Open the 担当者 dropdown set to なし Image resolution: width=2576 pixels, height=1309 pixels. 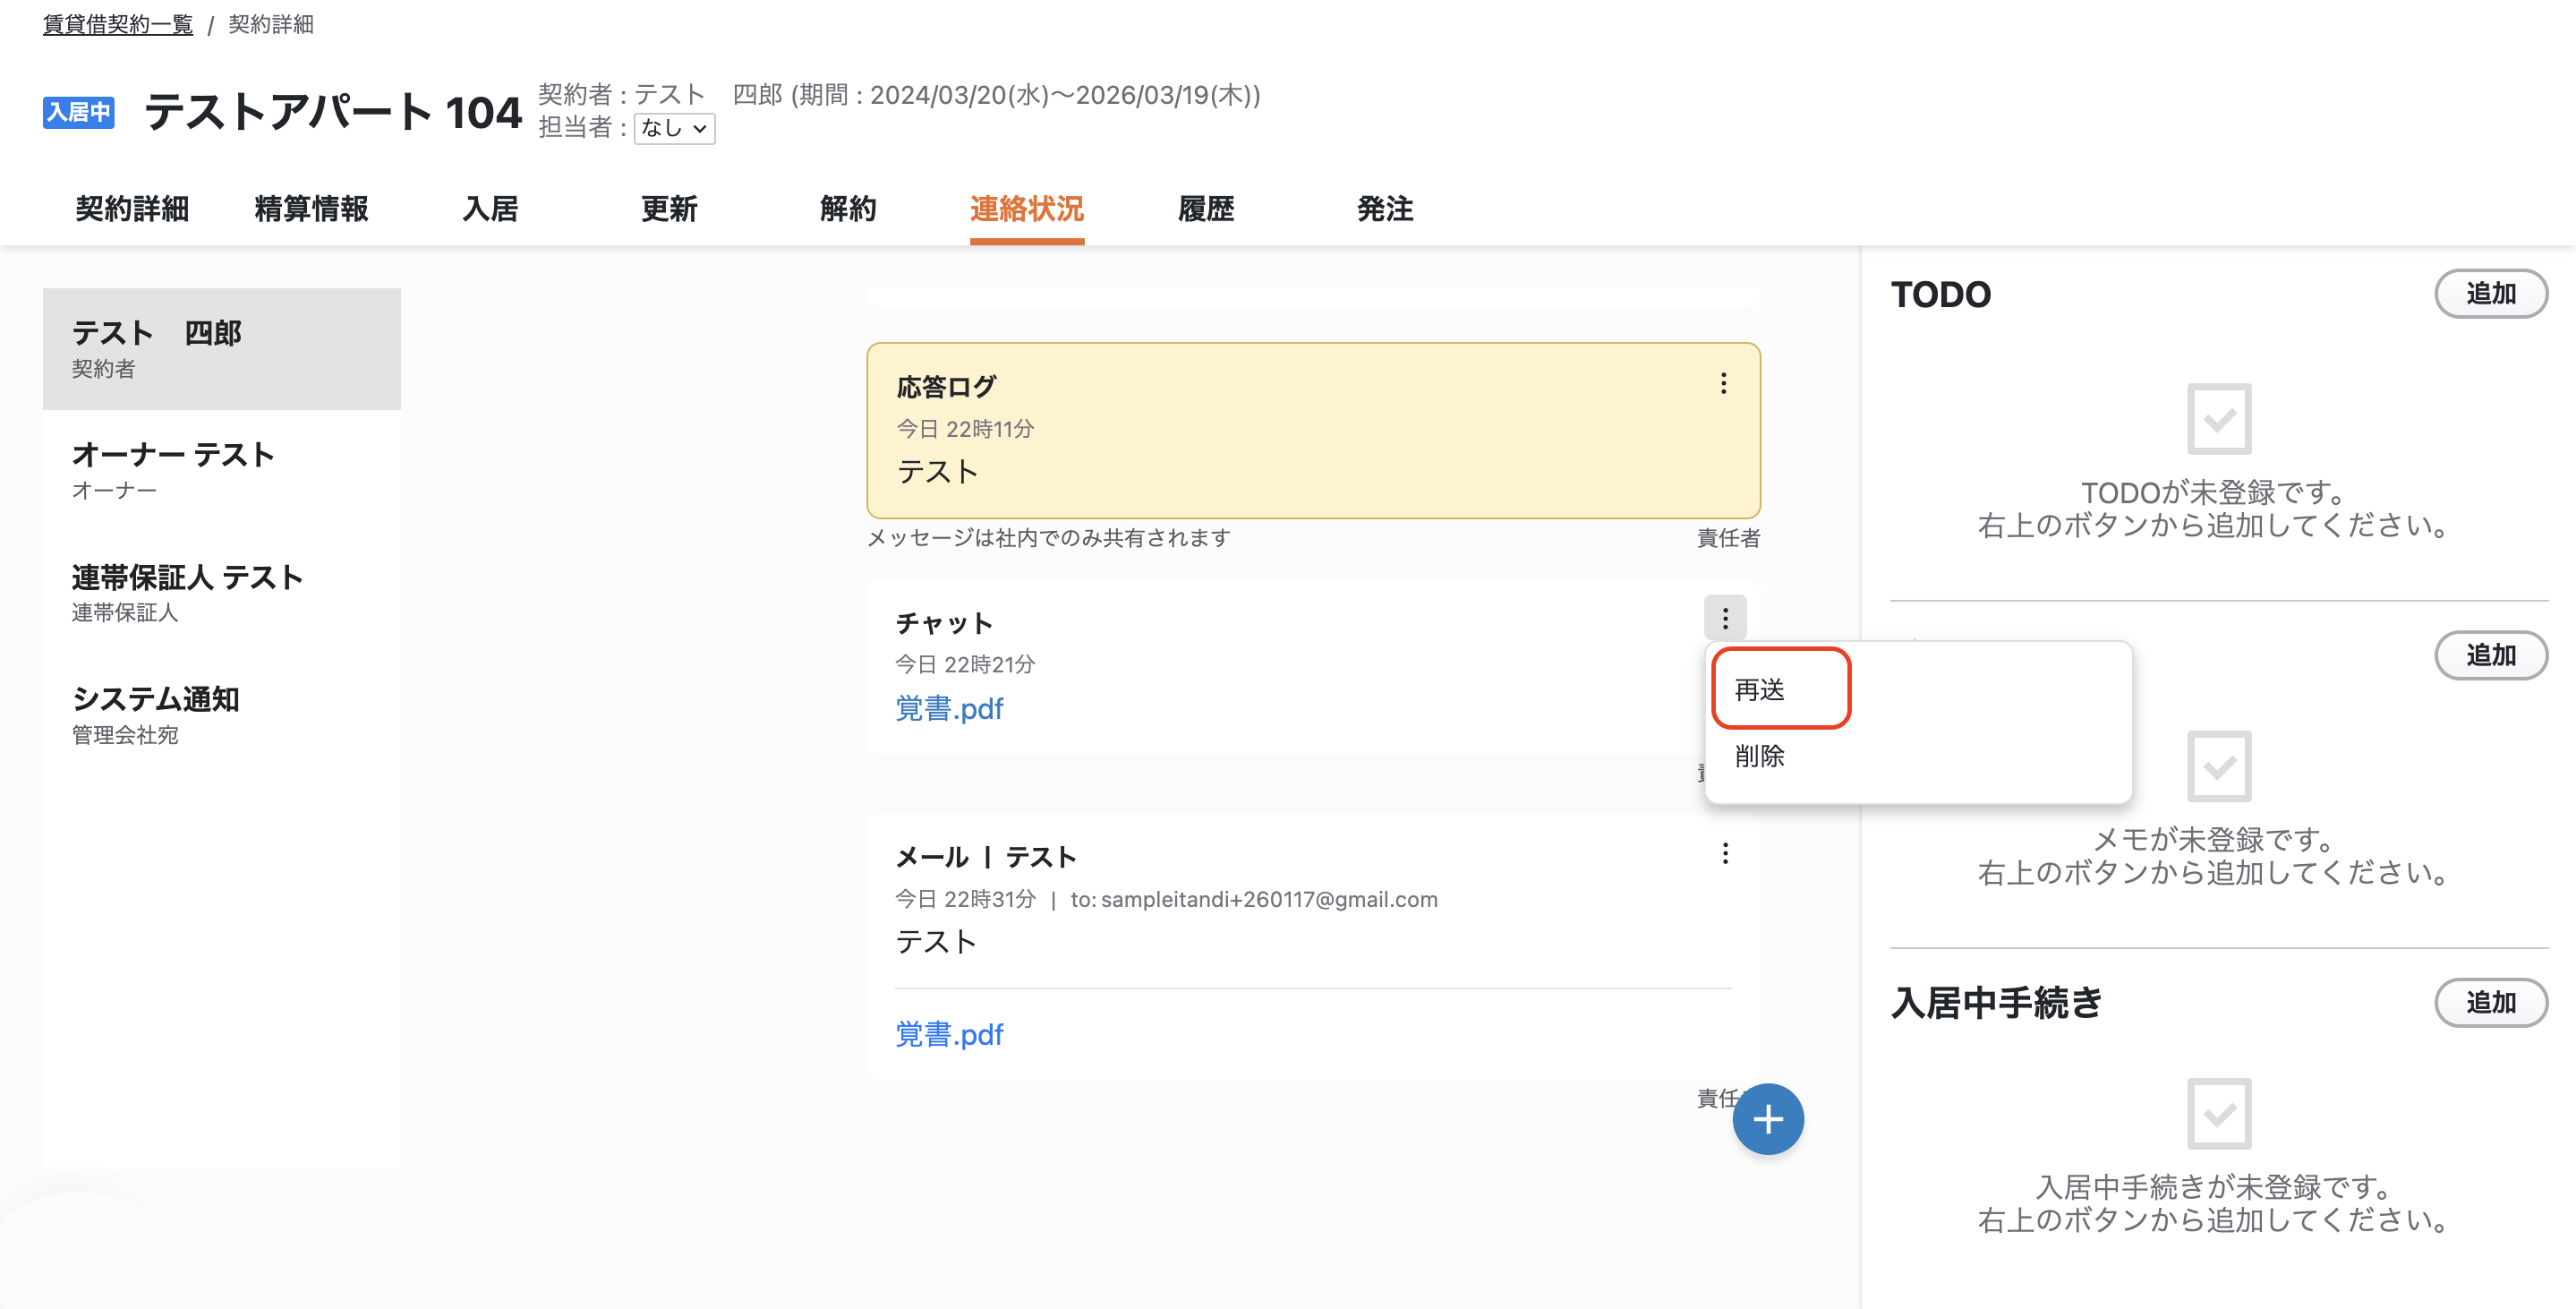tap(675, 128)
